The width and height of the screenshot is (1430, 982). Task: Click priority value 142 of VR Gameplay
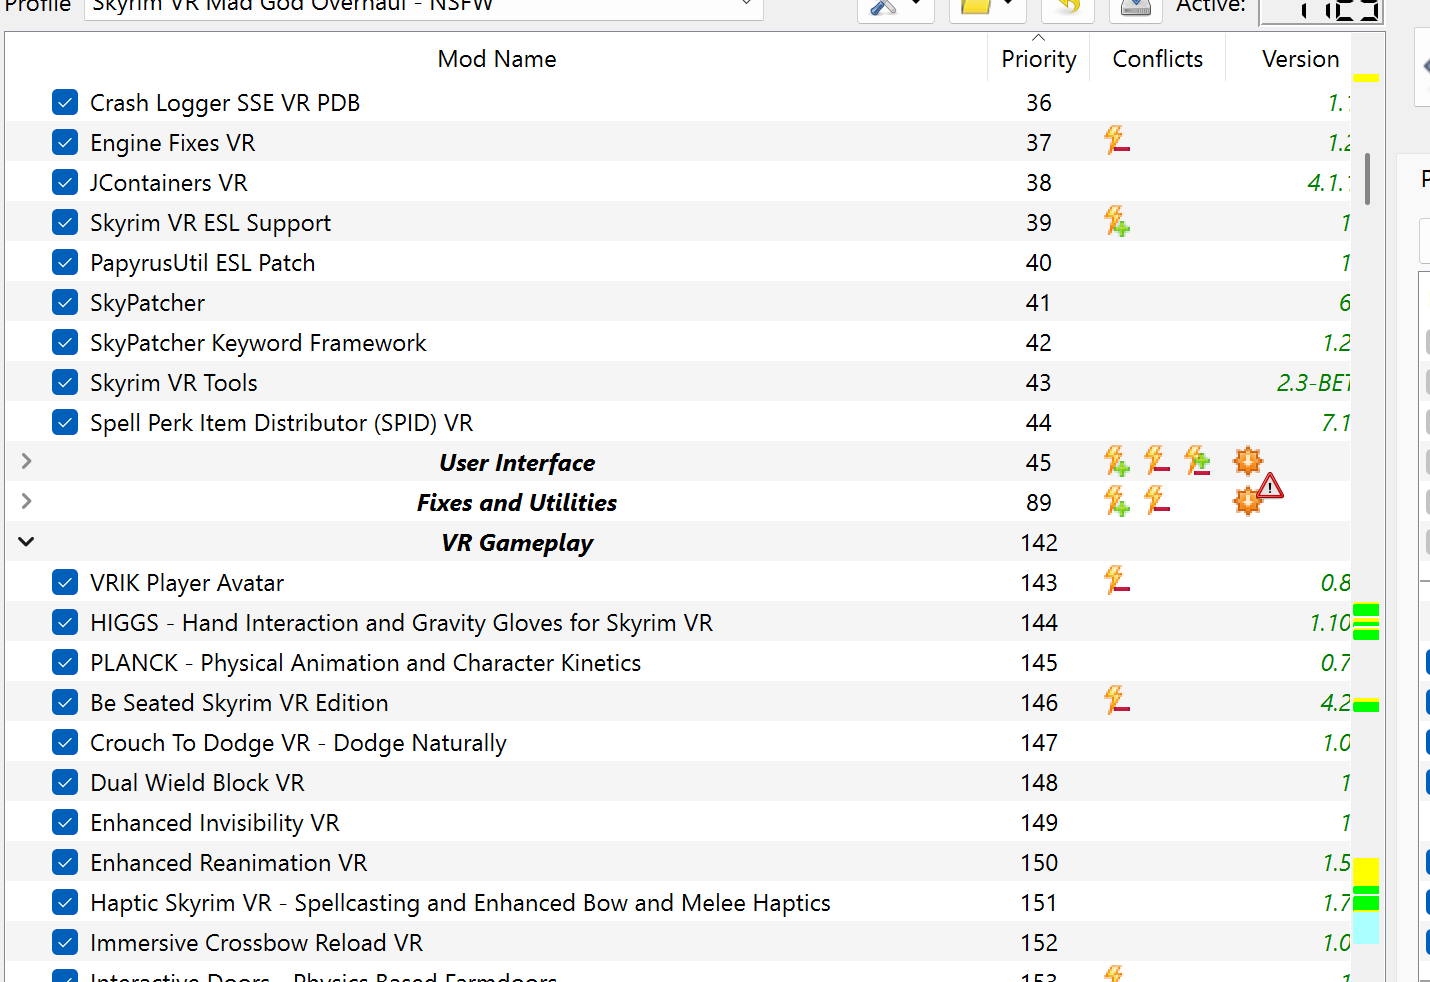coord(1039,543)
